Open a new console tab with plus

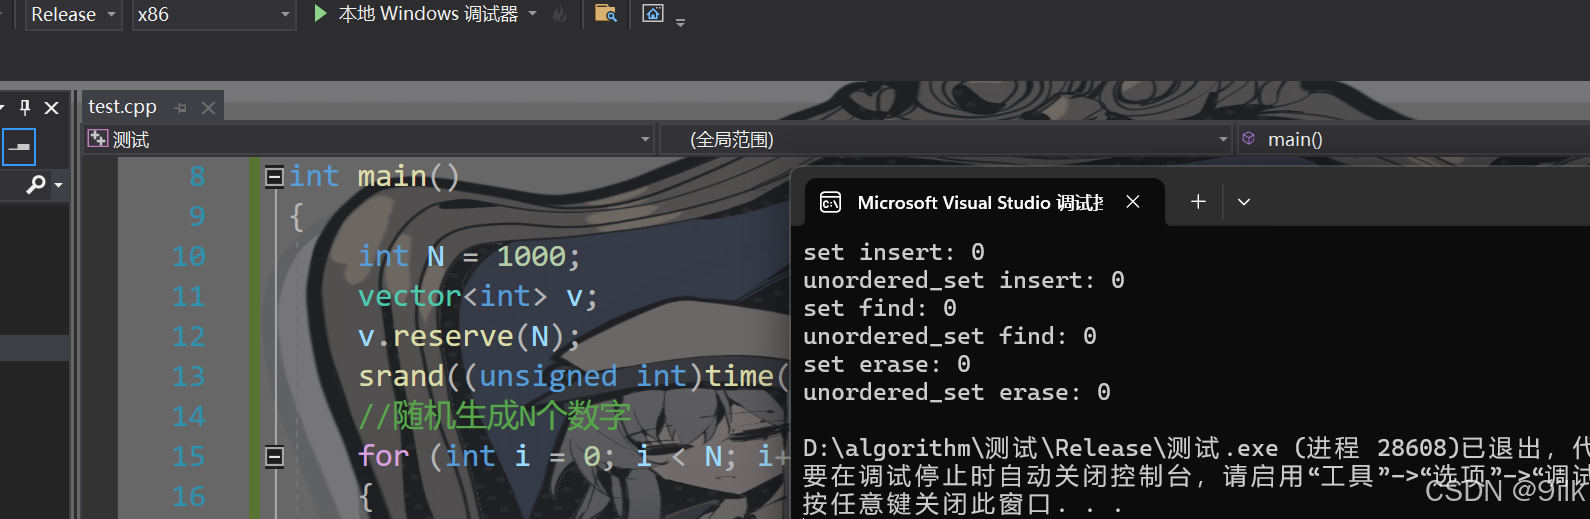pyautogui.click(x=1198, y=202)
